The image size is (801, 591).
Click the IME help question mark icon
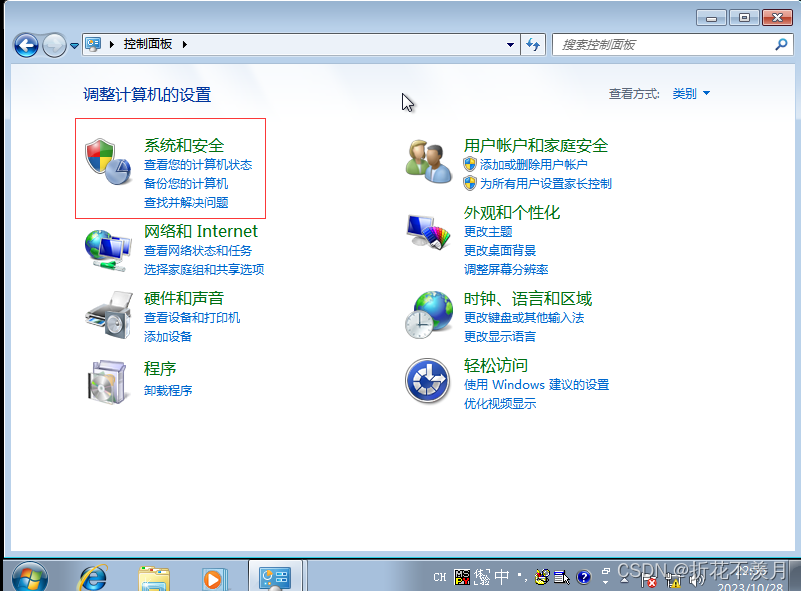(583, 577)
